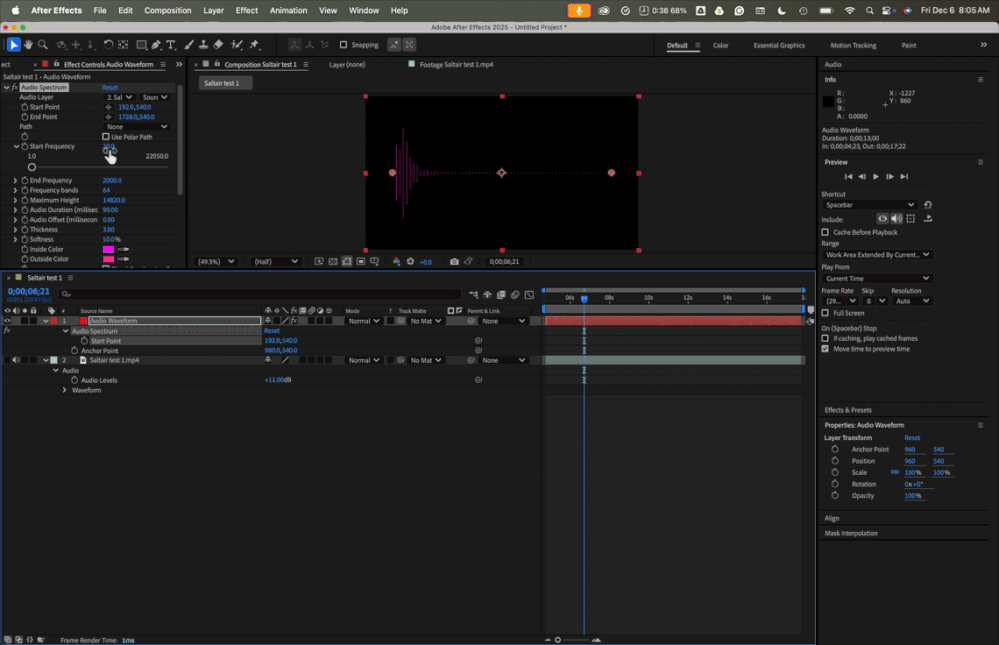
Task: Mute audio of Saltair test 1.mp4 layer
Action: point(16,360)
